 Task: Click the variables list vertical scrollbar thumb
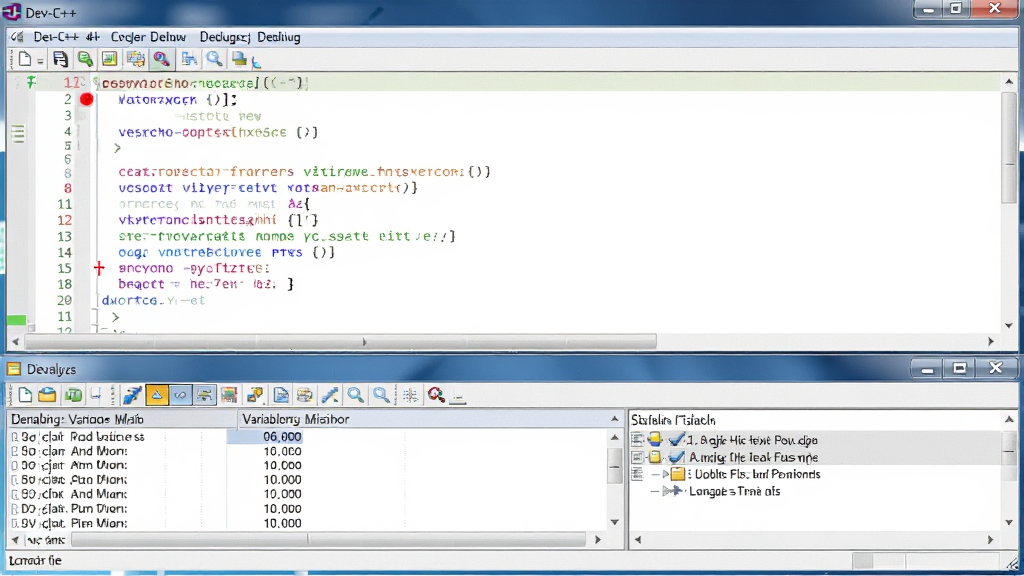tap(615, 466)
